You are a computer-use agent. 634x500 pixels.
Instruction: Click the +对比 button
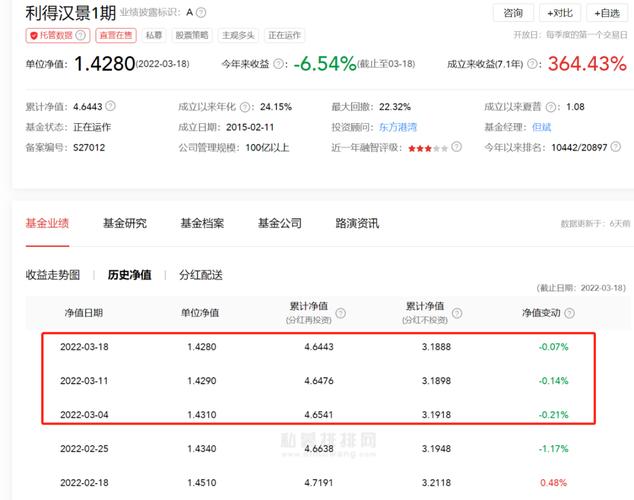coord(560,13)
